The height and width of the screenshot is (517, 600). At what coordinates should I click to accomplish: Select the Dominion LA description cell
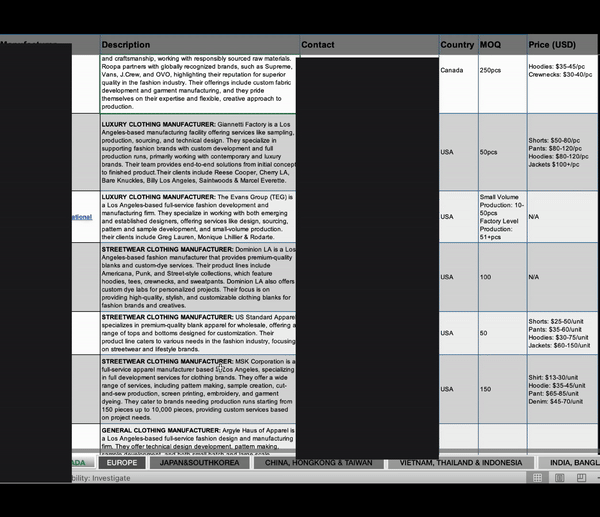coord(199,277)
